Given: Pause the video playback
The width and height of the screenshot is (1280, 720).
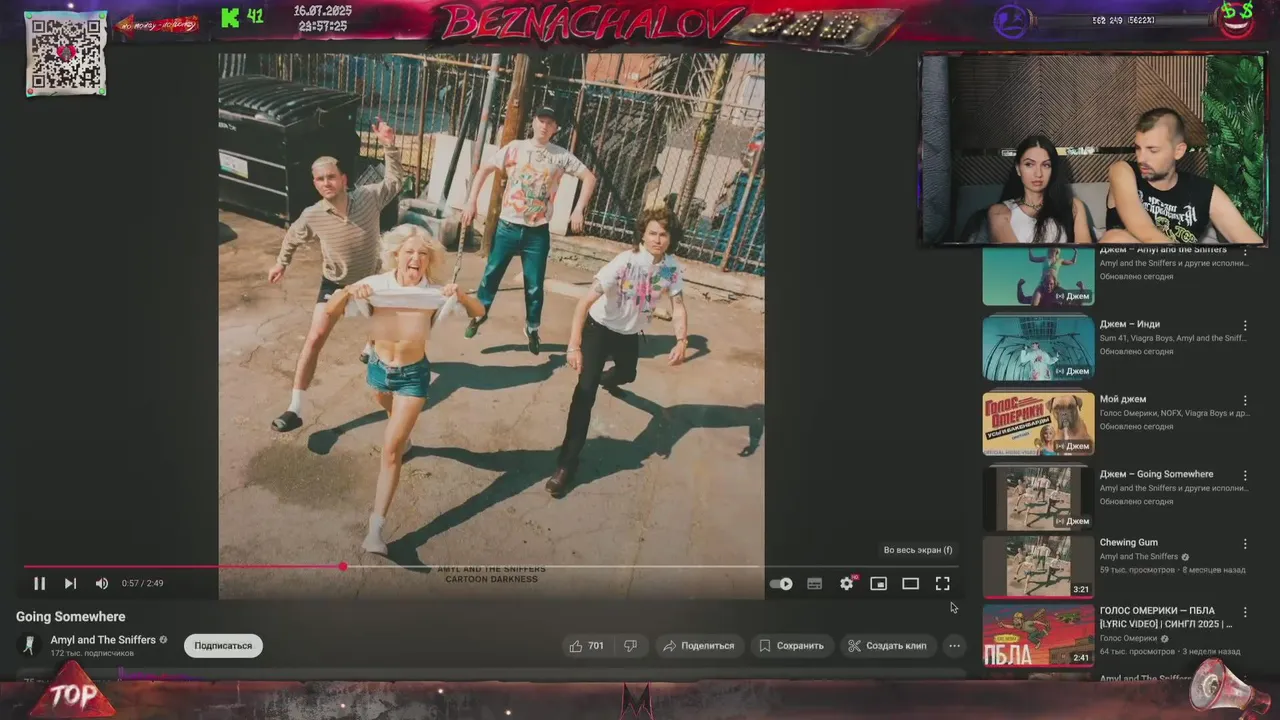Looking at the screenshot, I should [x=40, y=583].
